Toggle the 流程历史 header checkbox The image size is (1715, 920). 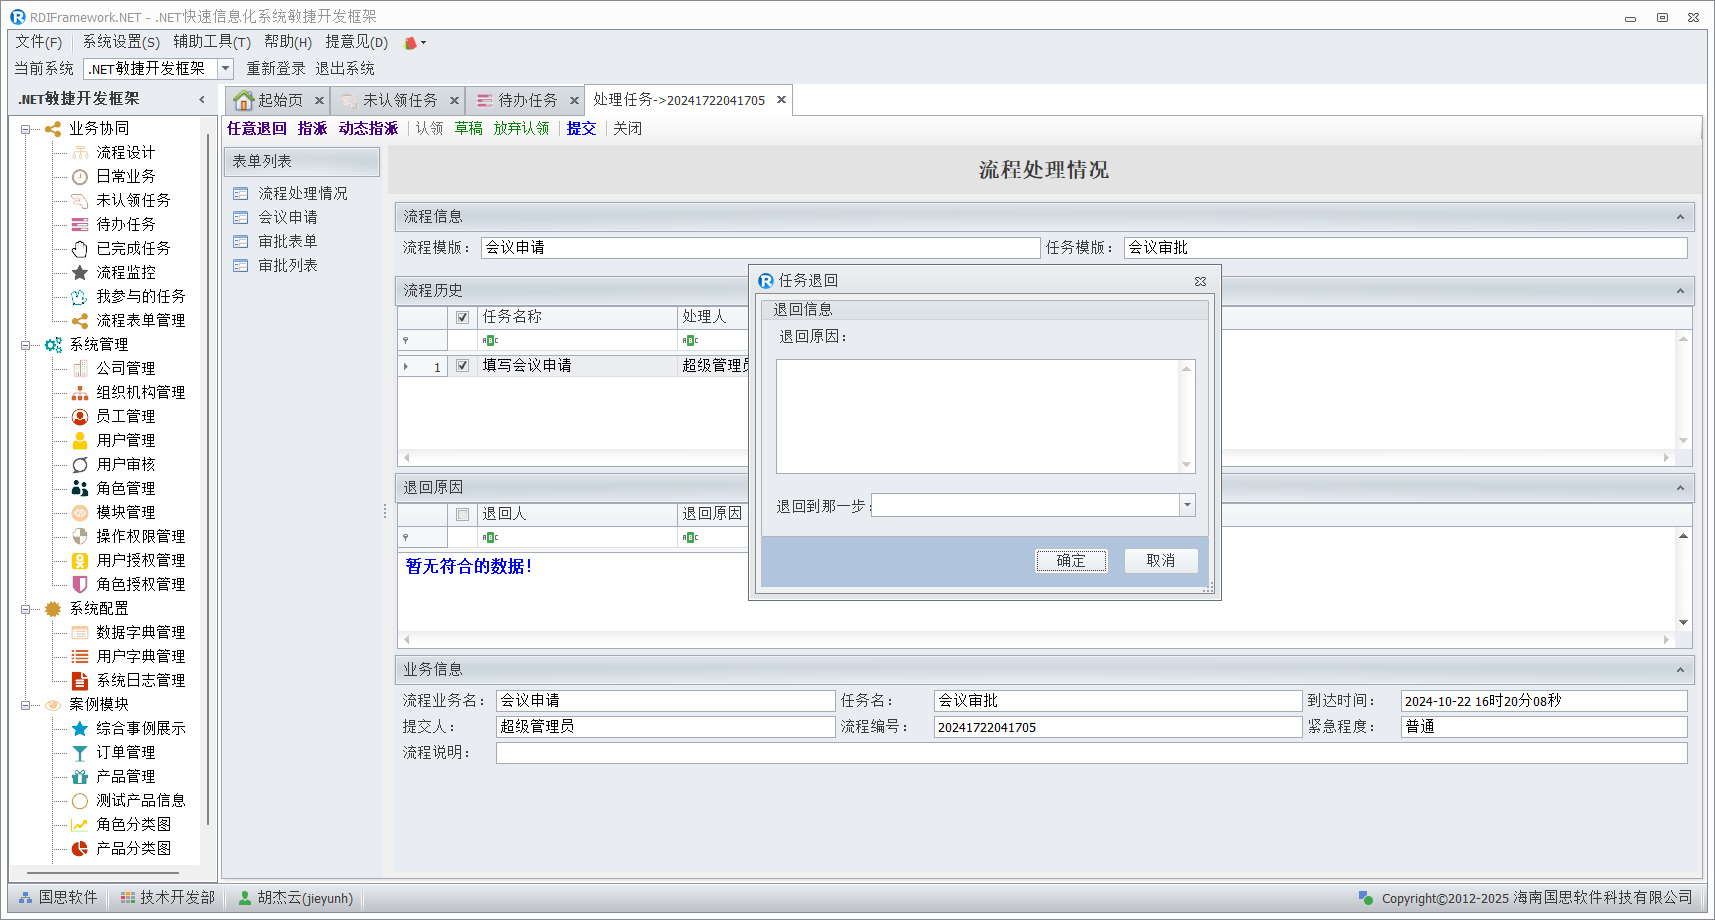[x=462, y=317]
